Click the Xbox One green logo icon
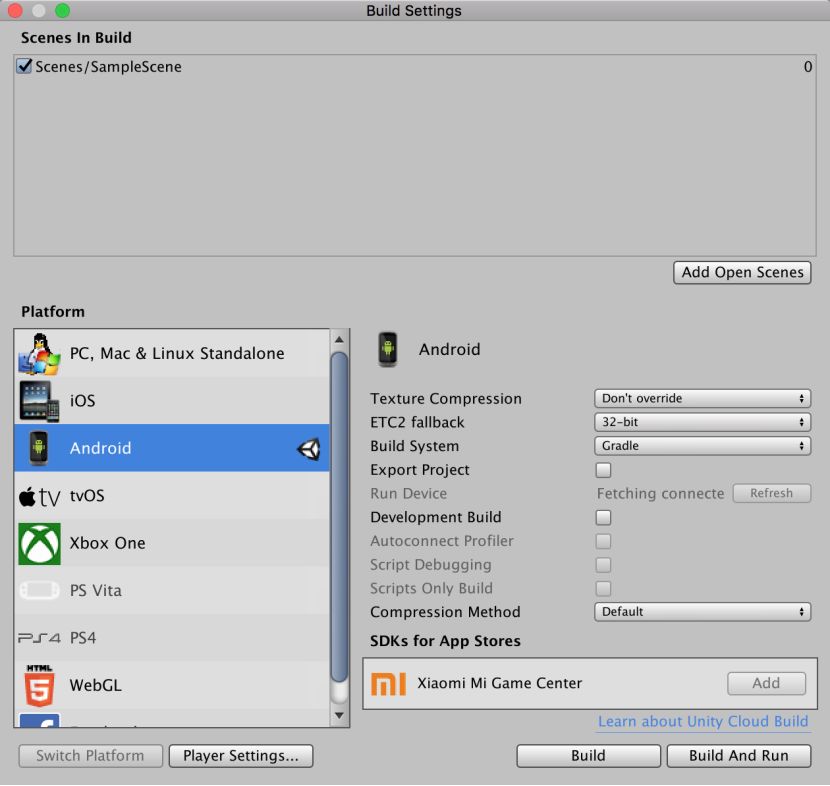 pos(39,543)
